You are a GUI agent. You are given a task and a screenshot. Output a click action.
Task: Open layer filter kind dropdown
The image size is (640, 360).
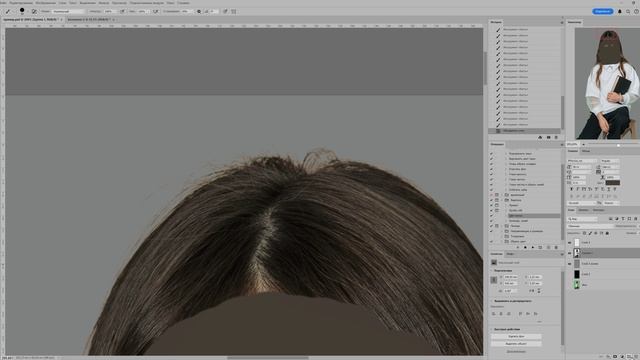pos(582,219)
